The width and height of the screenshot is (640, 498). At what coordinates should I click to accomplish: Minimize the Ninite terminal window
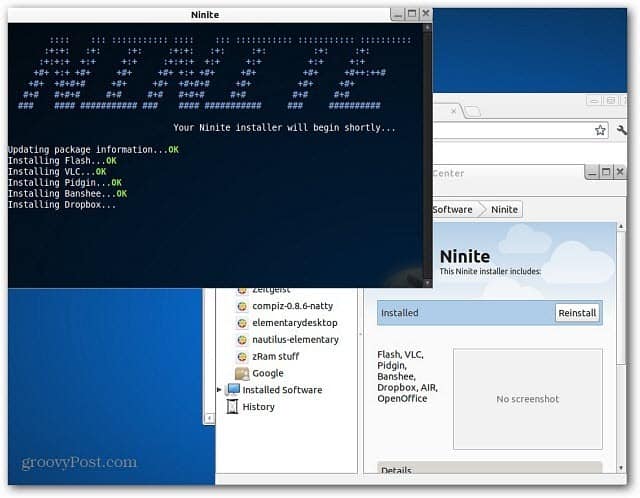397,14
